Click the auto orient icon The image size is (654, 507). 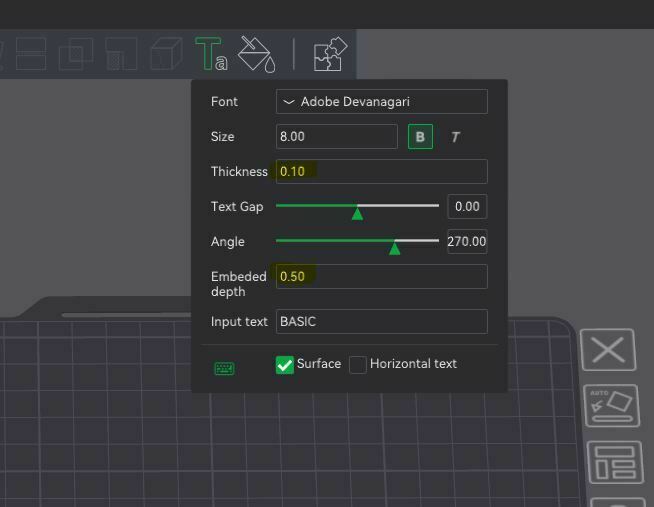(612, 406)
